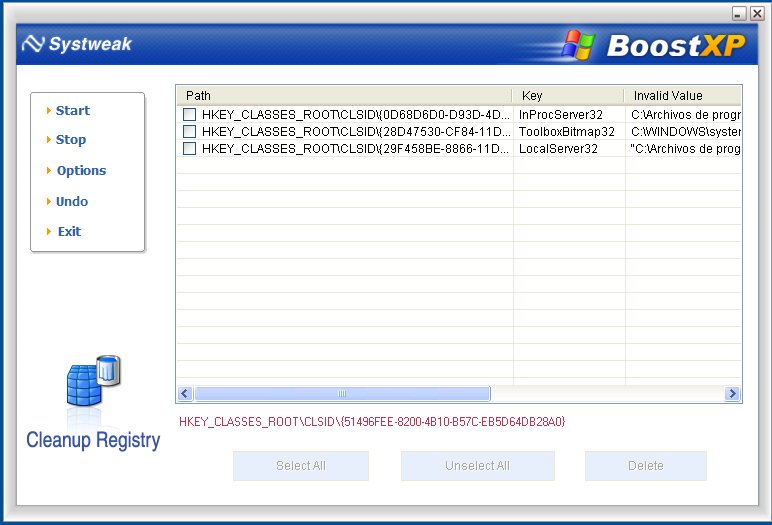Choose Exit in the sidebar menu
The height and width of the screenshot is (525, 772).
point(69,231)
